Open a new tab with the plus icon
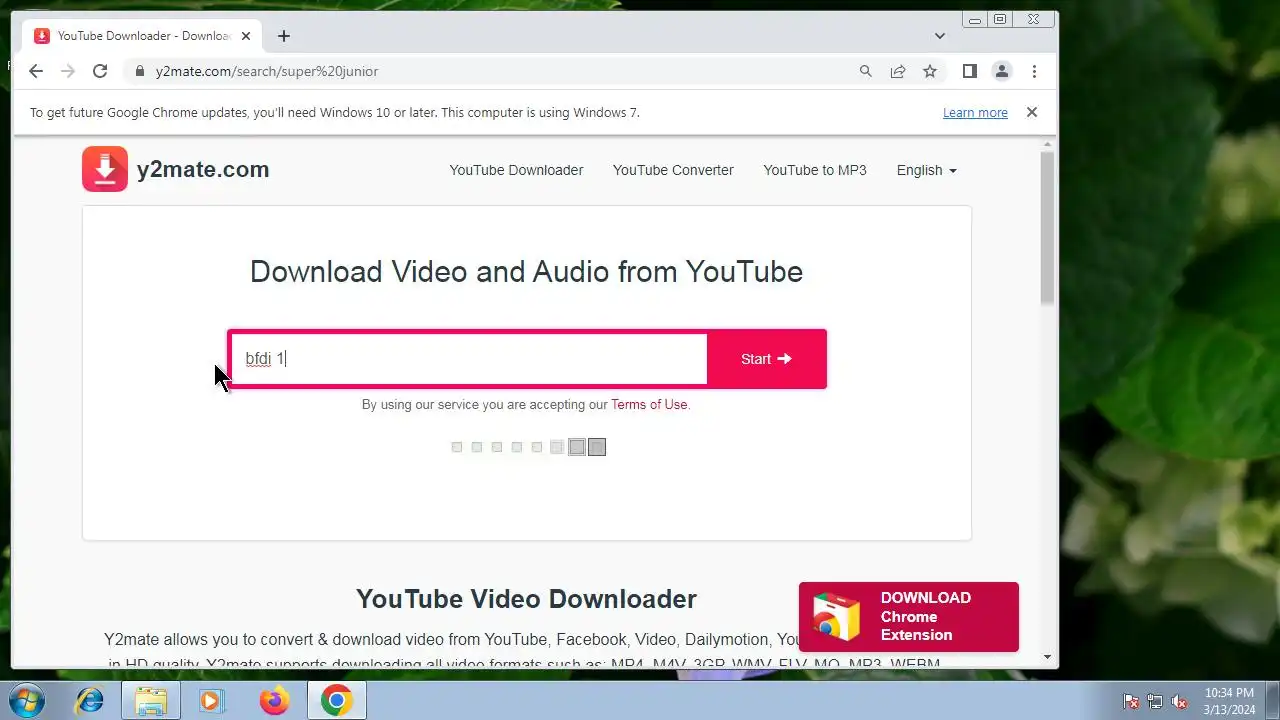The height and width of the screenshot is (720, 1280). [284, 36]
